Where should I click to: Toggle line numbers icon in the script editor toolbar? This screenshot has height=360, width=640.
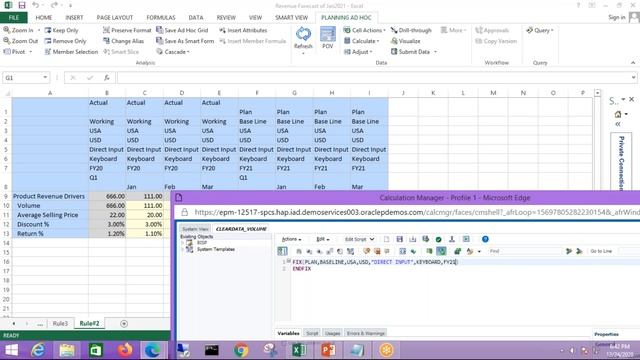[282, 251]
